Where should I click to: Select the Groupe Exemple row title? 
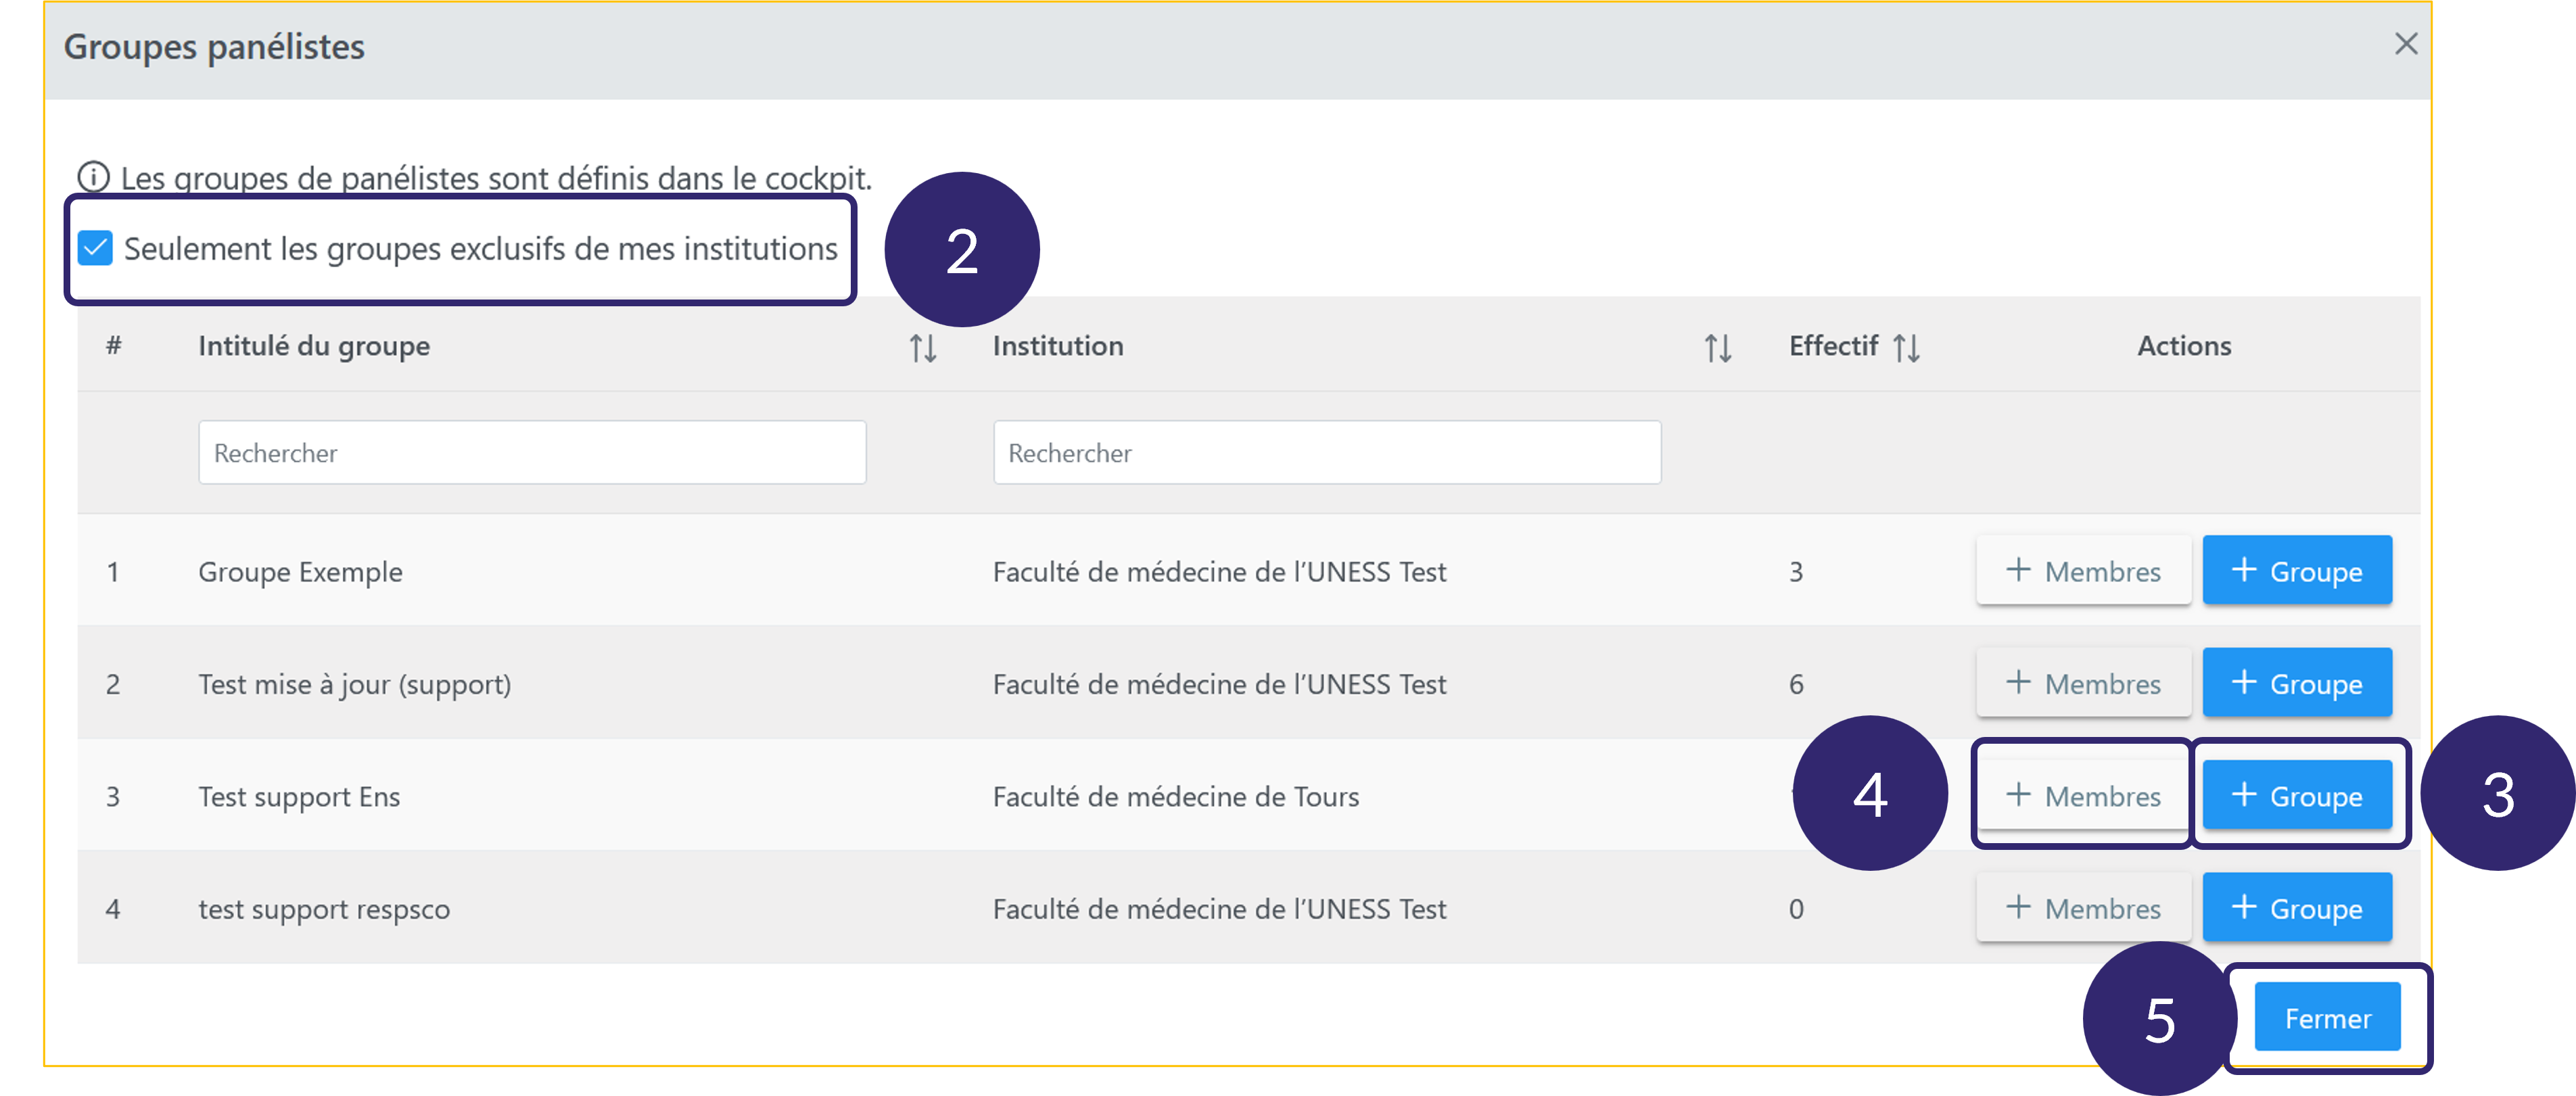(x=300, y=572)
